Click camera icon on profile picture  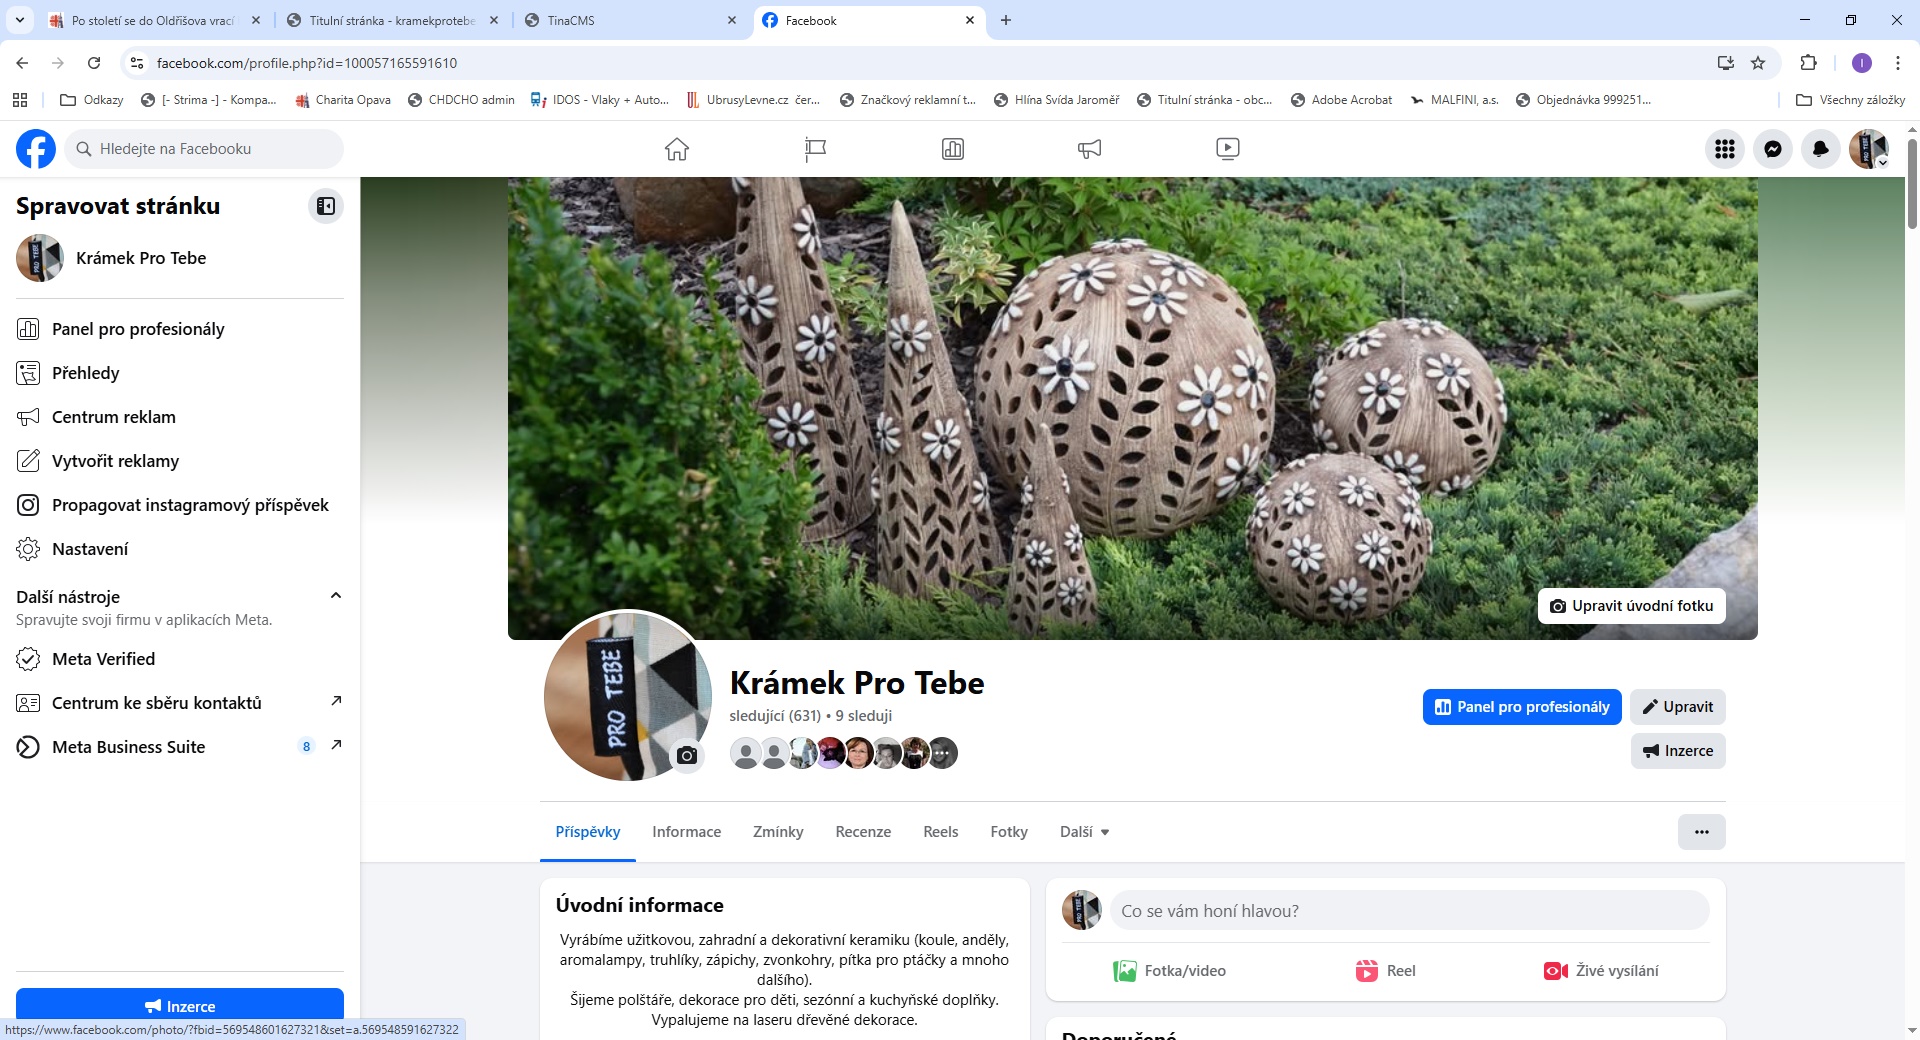[x=686, y=755]
